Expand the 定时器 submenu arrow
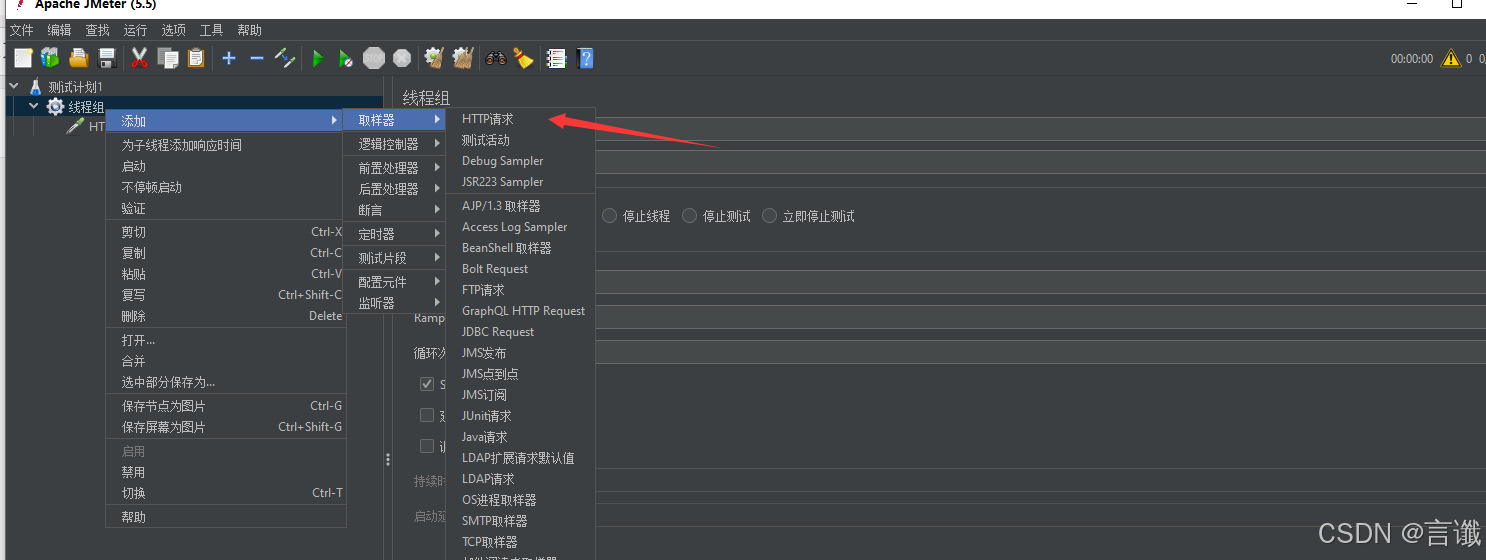 [x=437, y=234]
